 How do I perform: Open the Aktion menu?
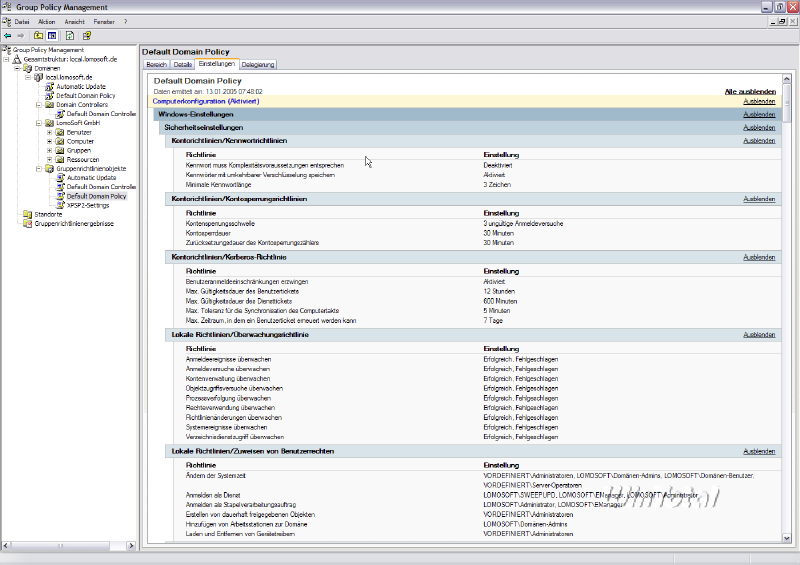[x=47, y=21]
